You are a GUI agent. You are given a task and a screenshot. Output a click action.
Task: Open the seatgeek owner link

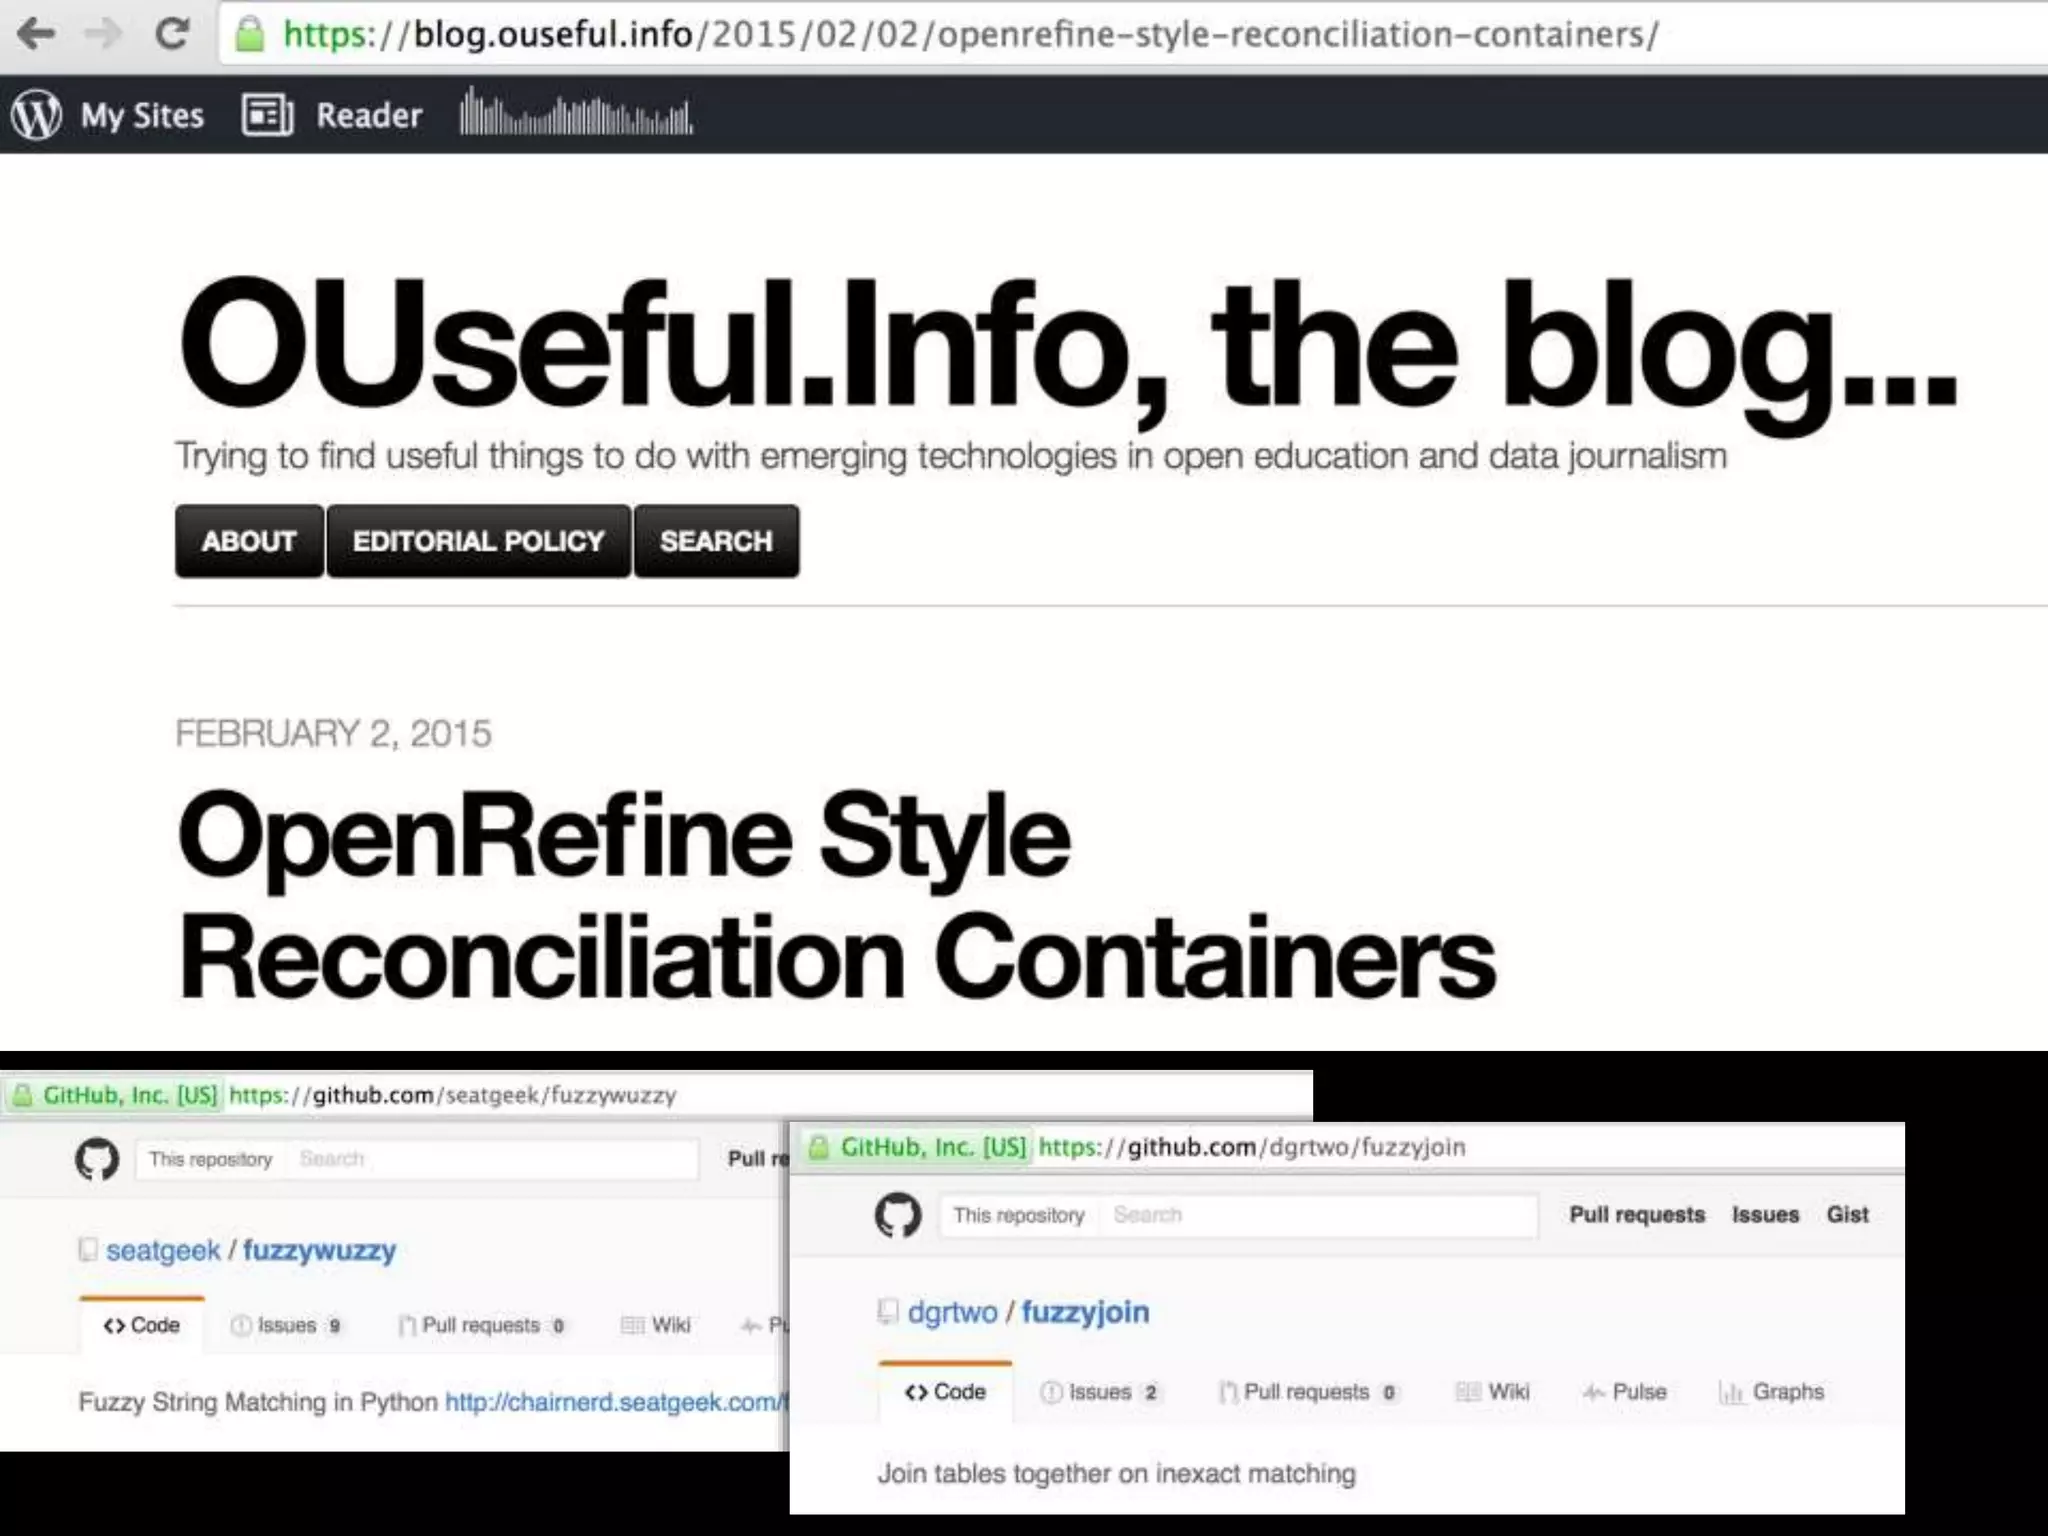tap(163, 1250)
